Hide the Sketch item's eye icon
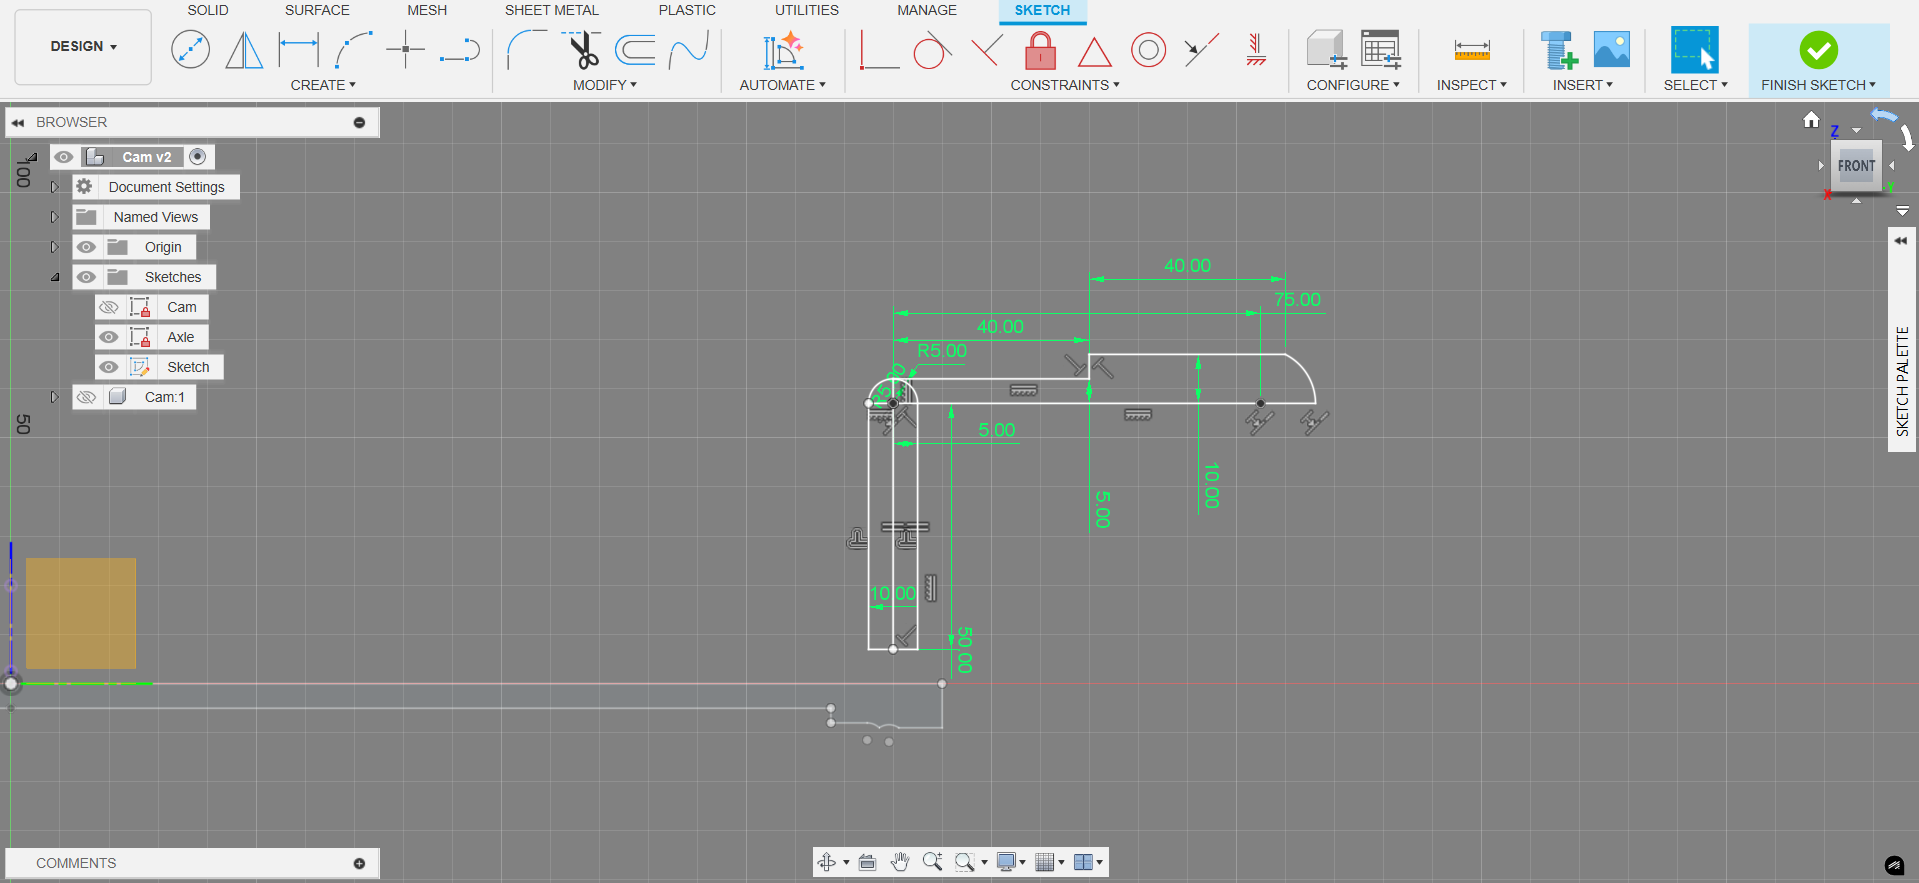 point(109,367)
